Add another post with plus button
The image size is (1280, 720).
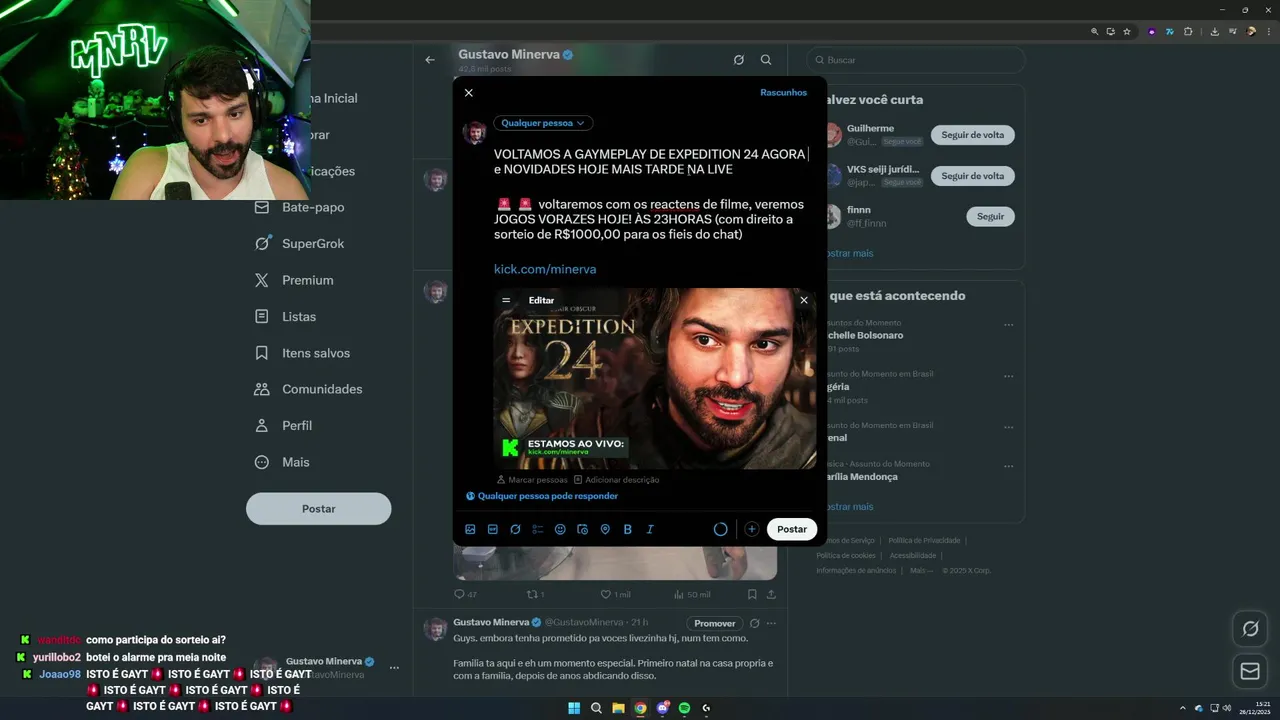point(752,529)
